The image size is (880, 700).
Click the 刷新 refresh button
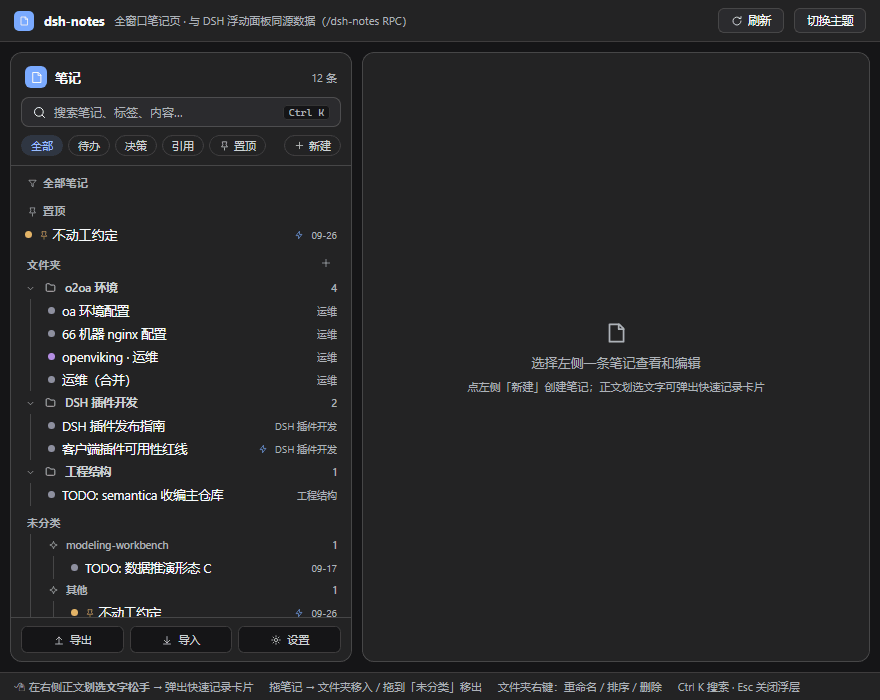[x=751, y=21]
